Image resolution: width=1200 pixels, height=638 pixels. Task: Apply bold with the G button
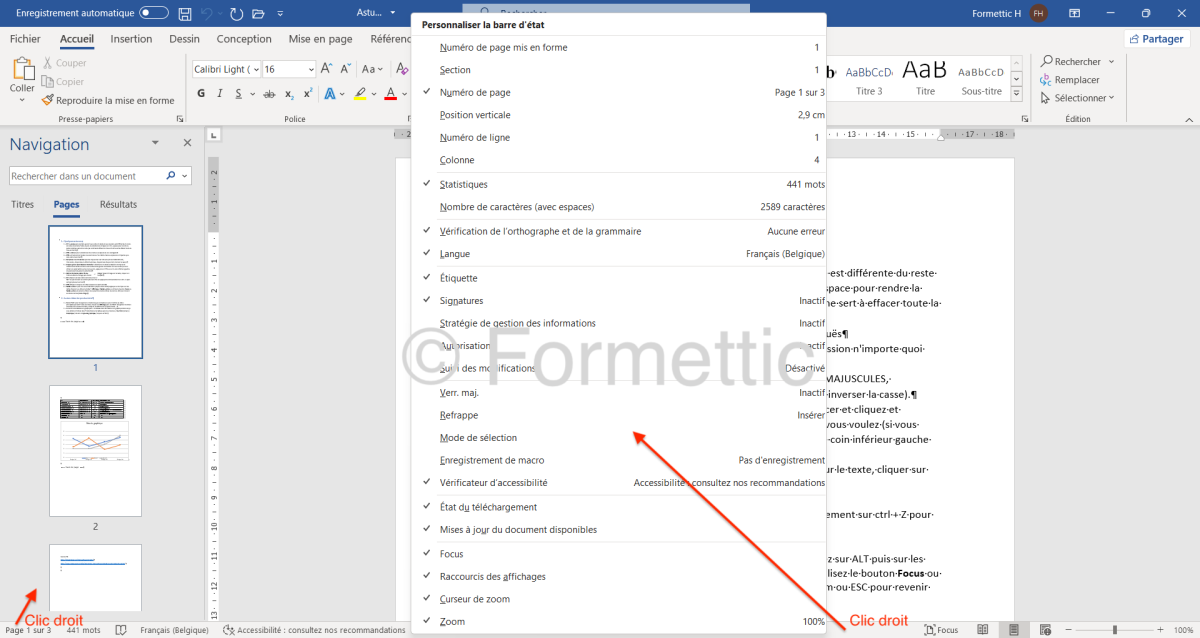[x=201, y=94]
